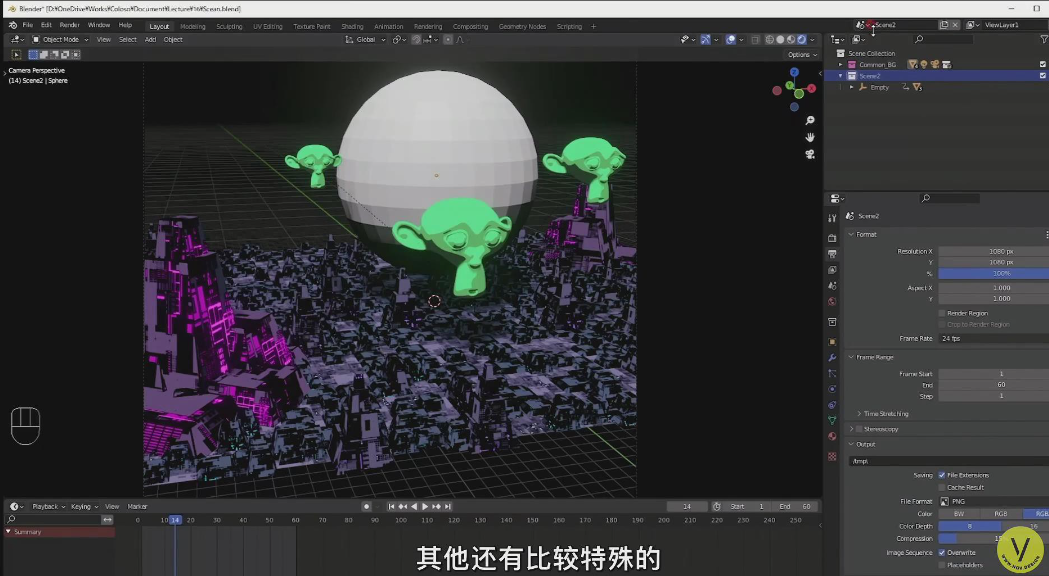Click the pan view hand gizmo
1049x576 pixels.
tap(809, 137)
